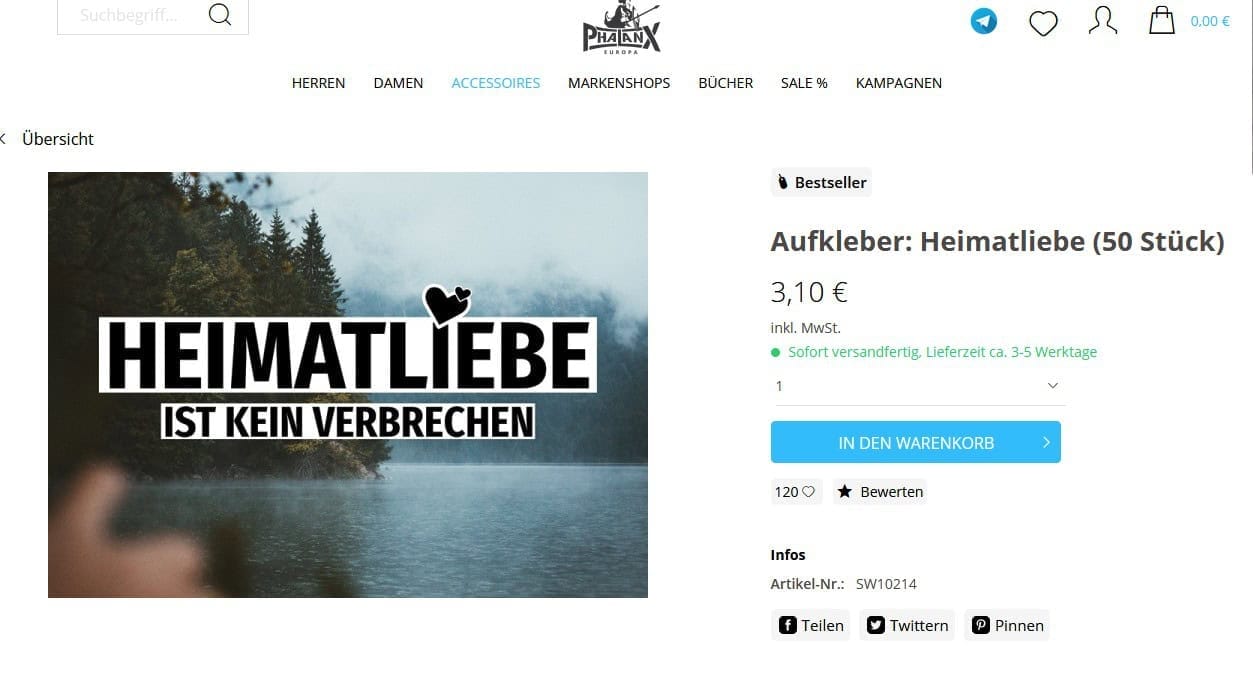Open the MARKENSHOPS menu
Viewport: 1253px width, 694px height.
(619, 83)
